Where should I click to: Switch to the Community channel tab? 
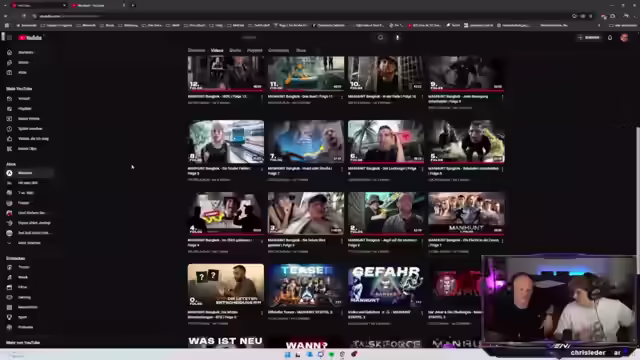click(x=278, y=50)
